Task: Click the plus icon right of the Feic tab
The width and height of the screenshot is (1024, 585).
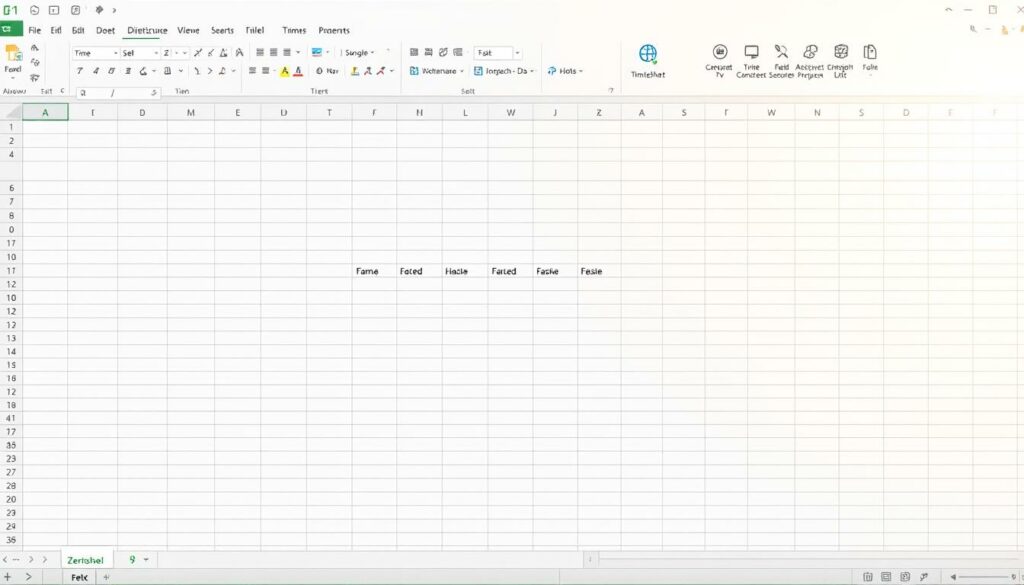Action: pos(106,577)
